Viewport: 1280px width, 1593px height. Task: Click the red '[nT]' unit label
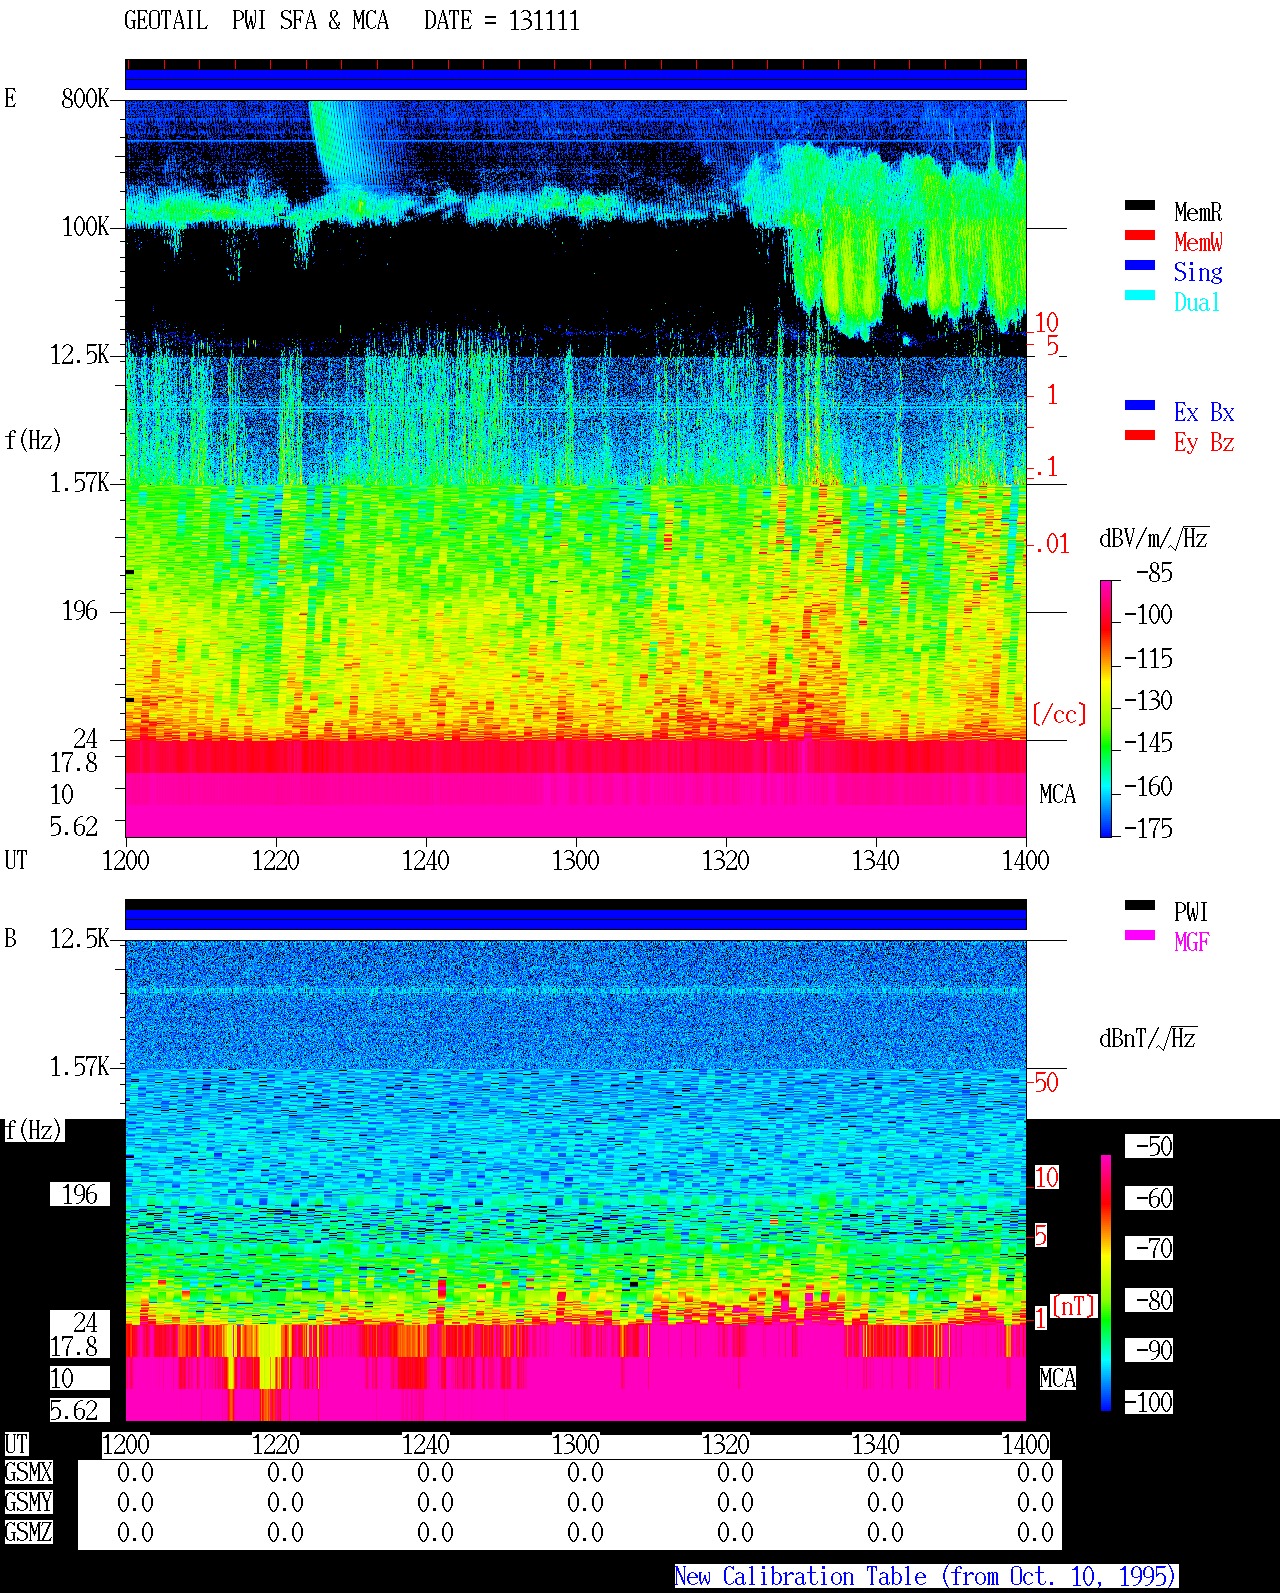[1074, 1306]
